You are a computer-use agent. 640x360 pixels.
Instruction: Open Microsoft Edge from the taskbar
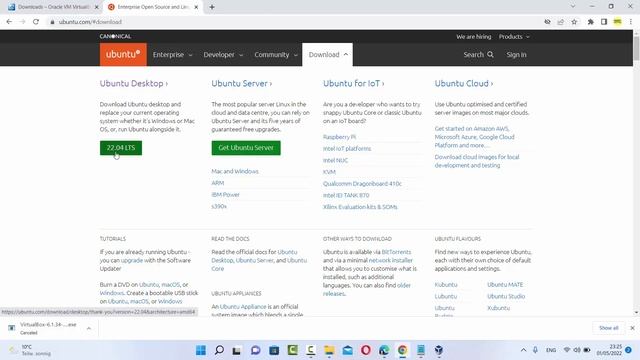click(x=384, y=350)
